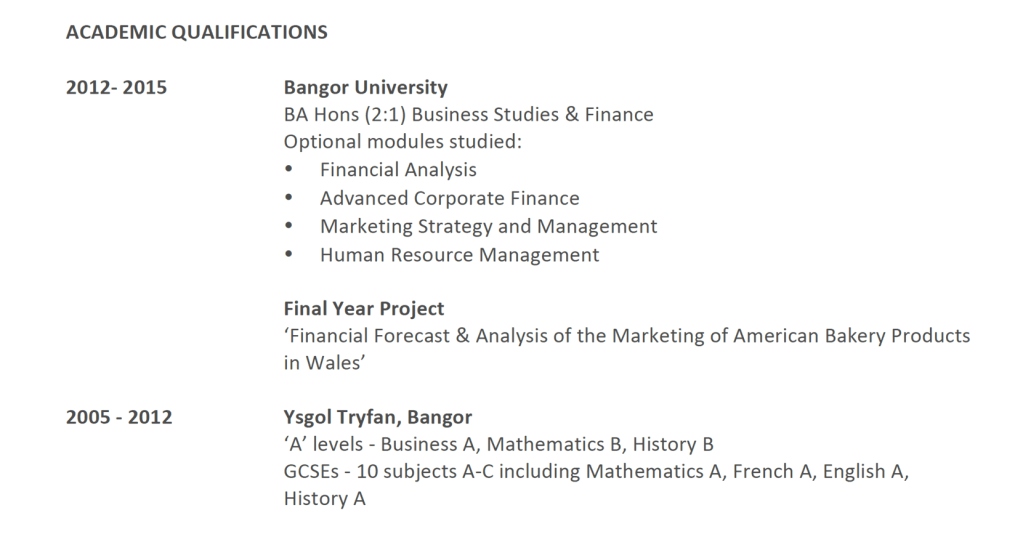Click the 'A' levels results line

(498, 444)
